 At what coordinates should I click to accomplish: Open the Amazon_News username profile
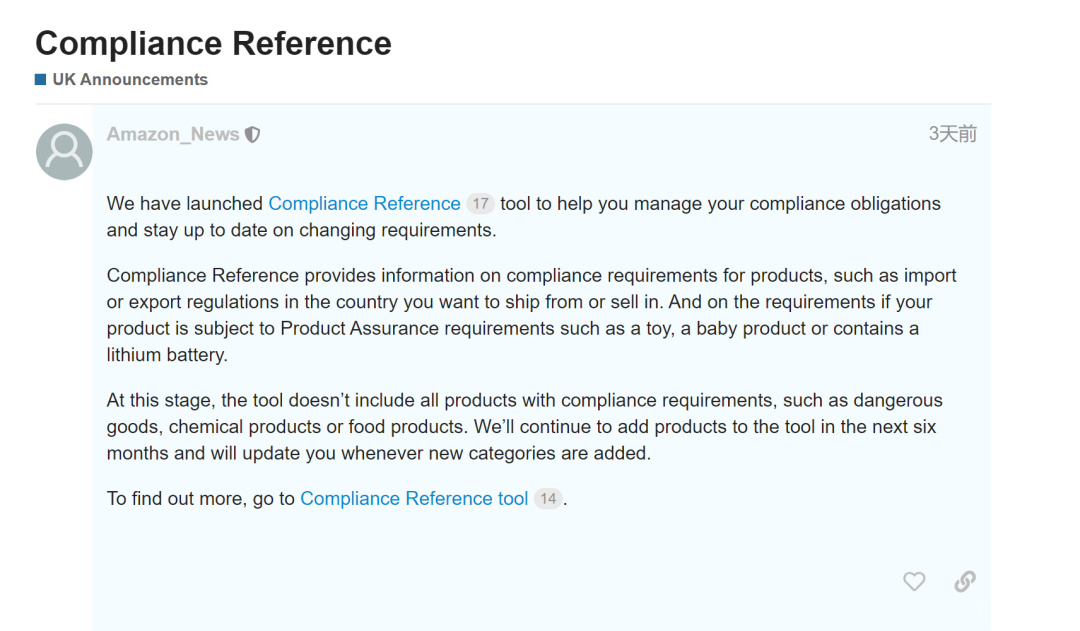pyautogui.click(x=173, y=134)
